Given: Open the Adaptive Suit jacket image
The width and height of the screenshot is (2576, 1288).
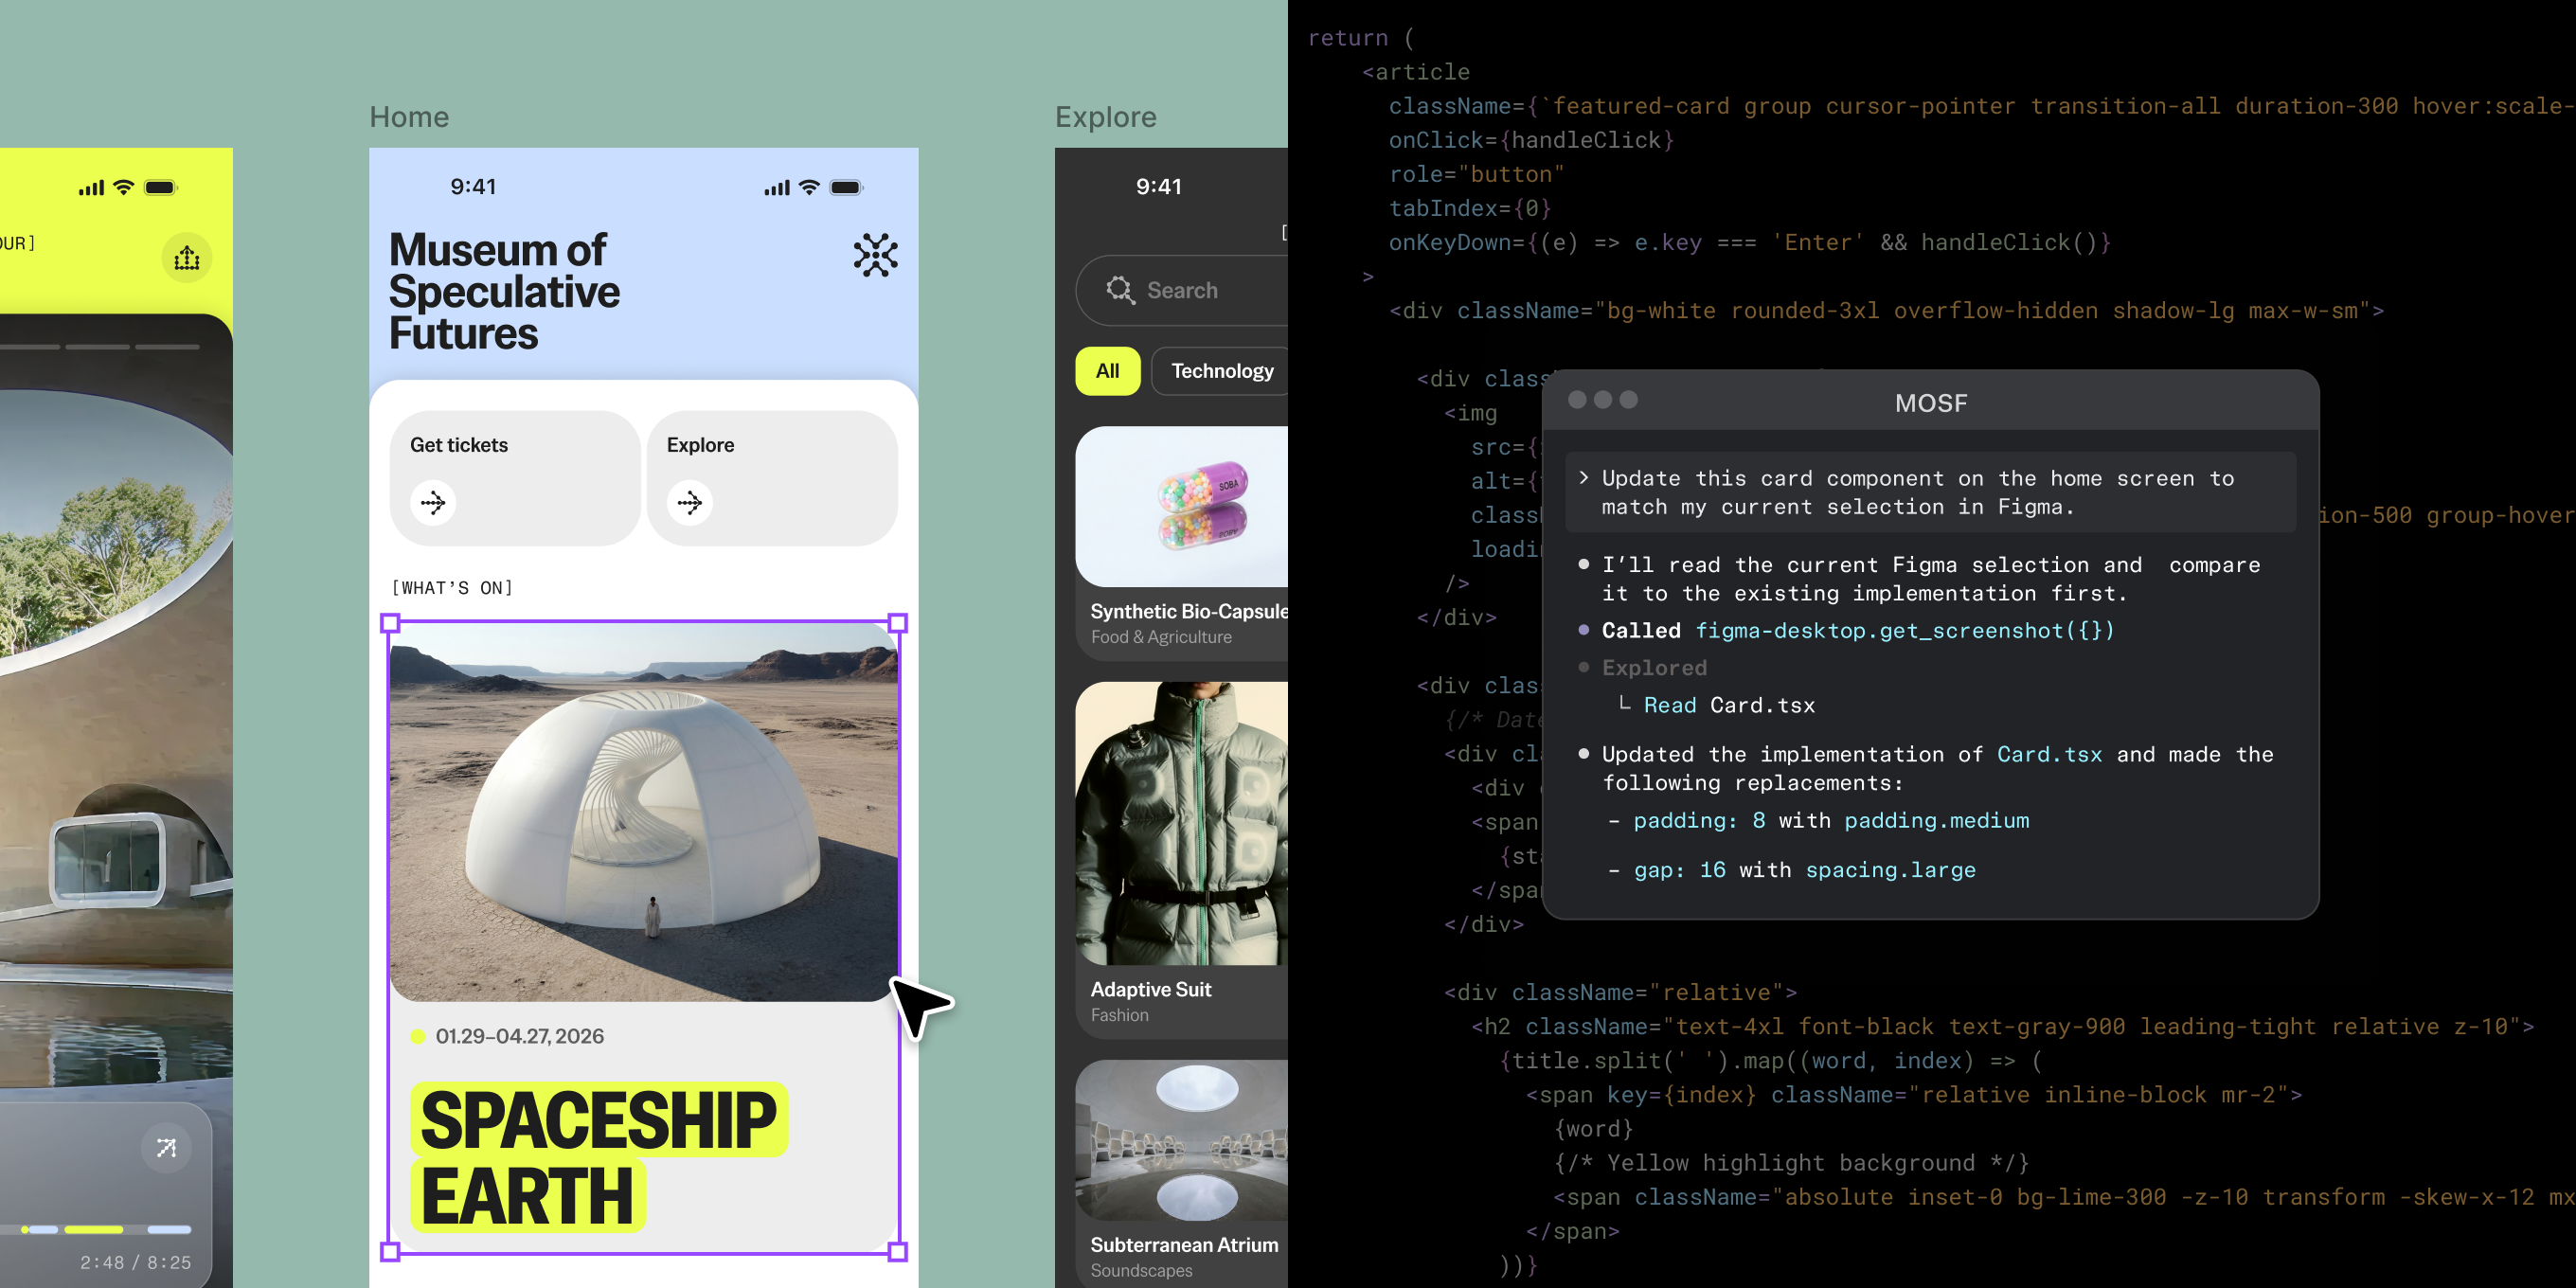Looking at the screenshot, I should point(1182,824).
